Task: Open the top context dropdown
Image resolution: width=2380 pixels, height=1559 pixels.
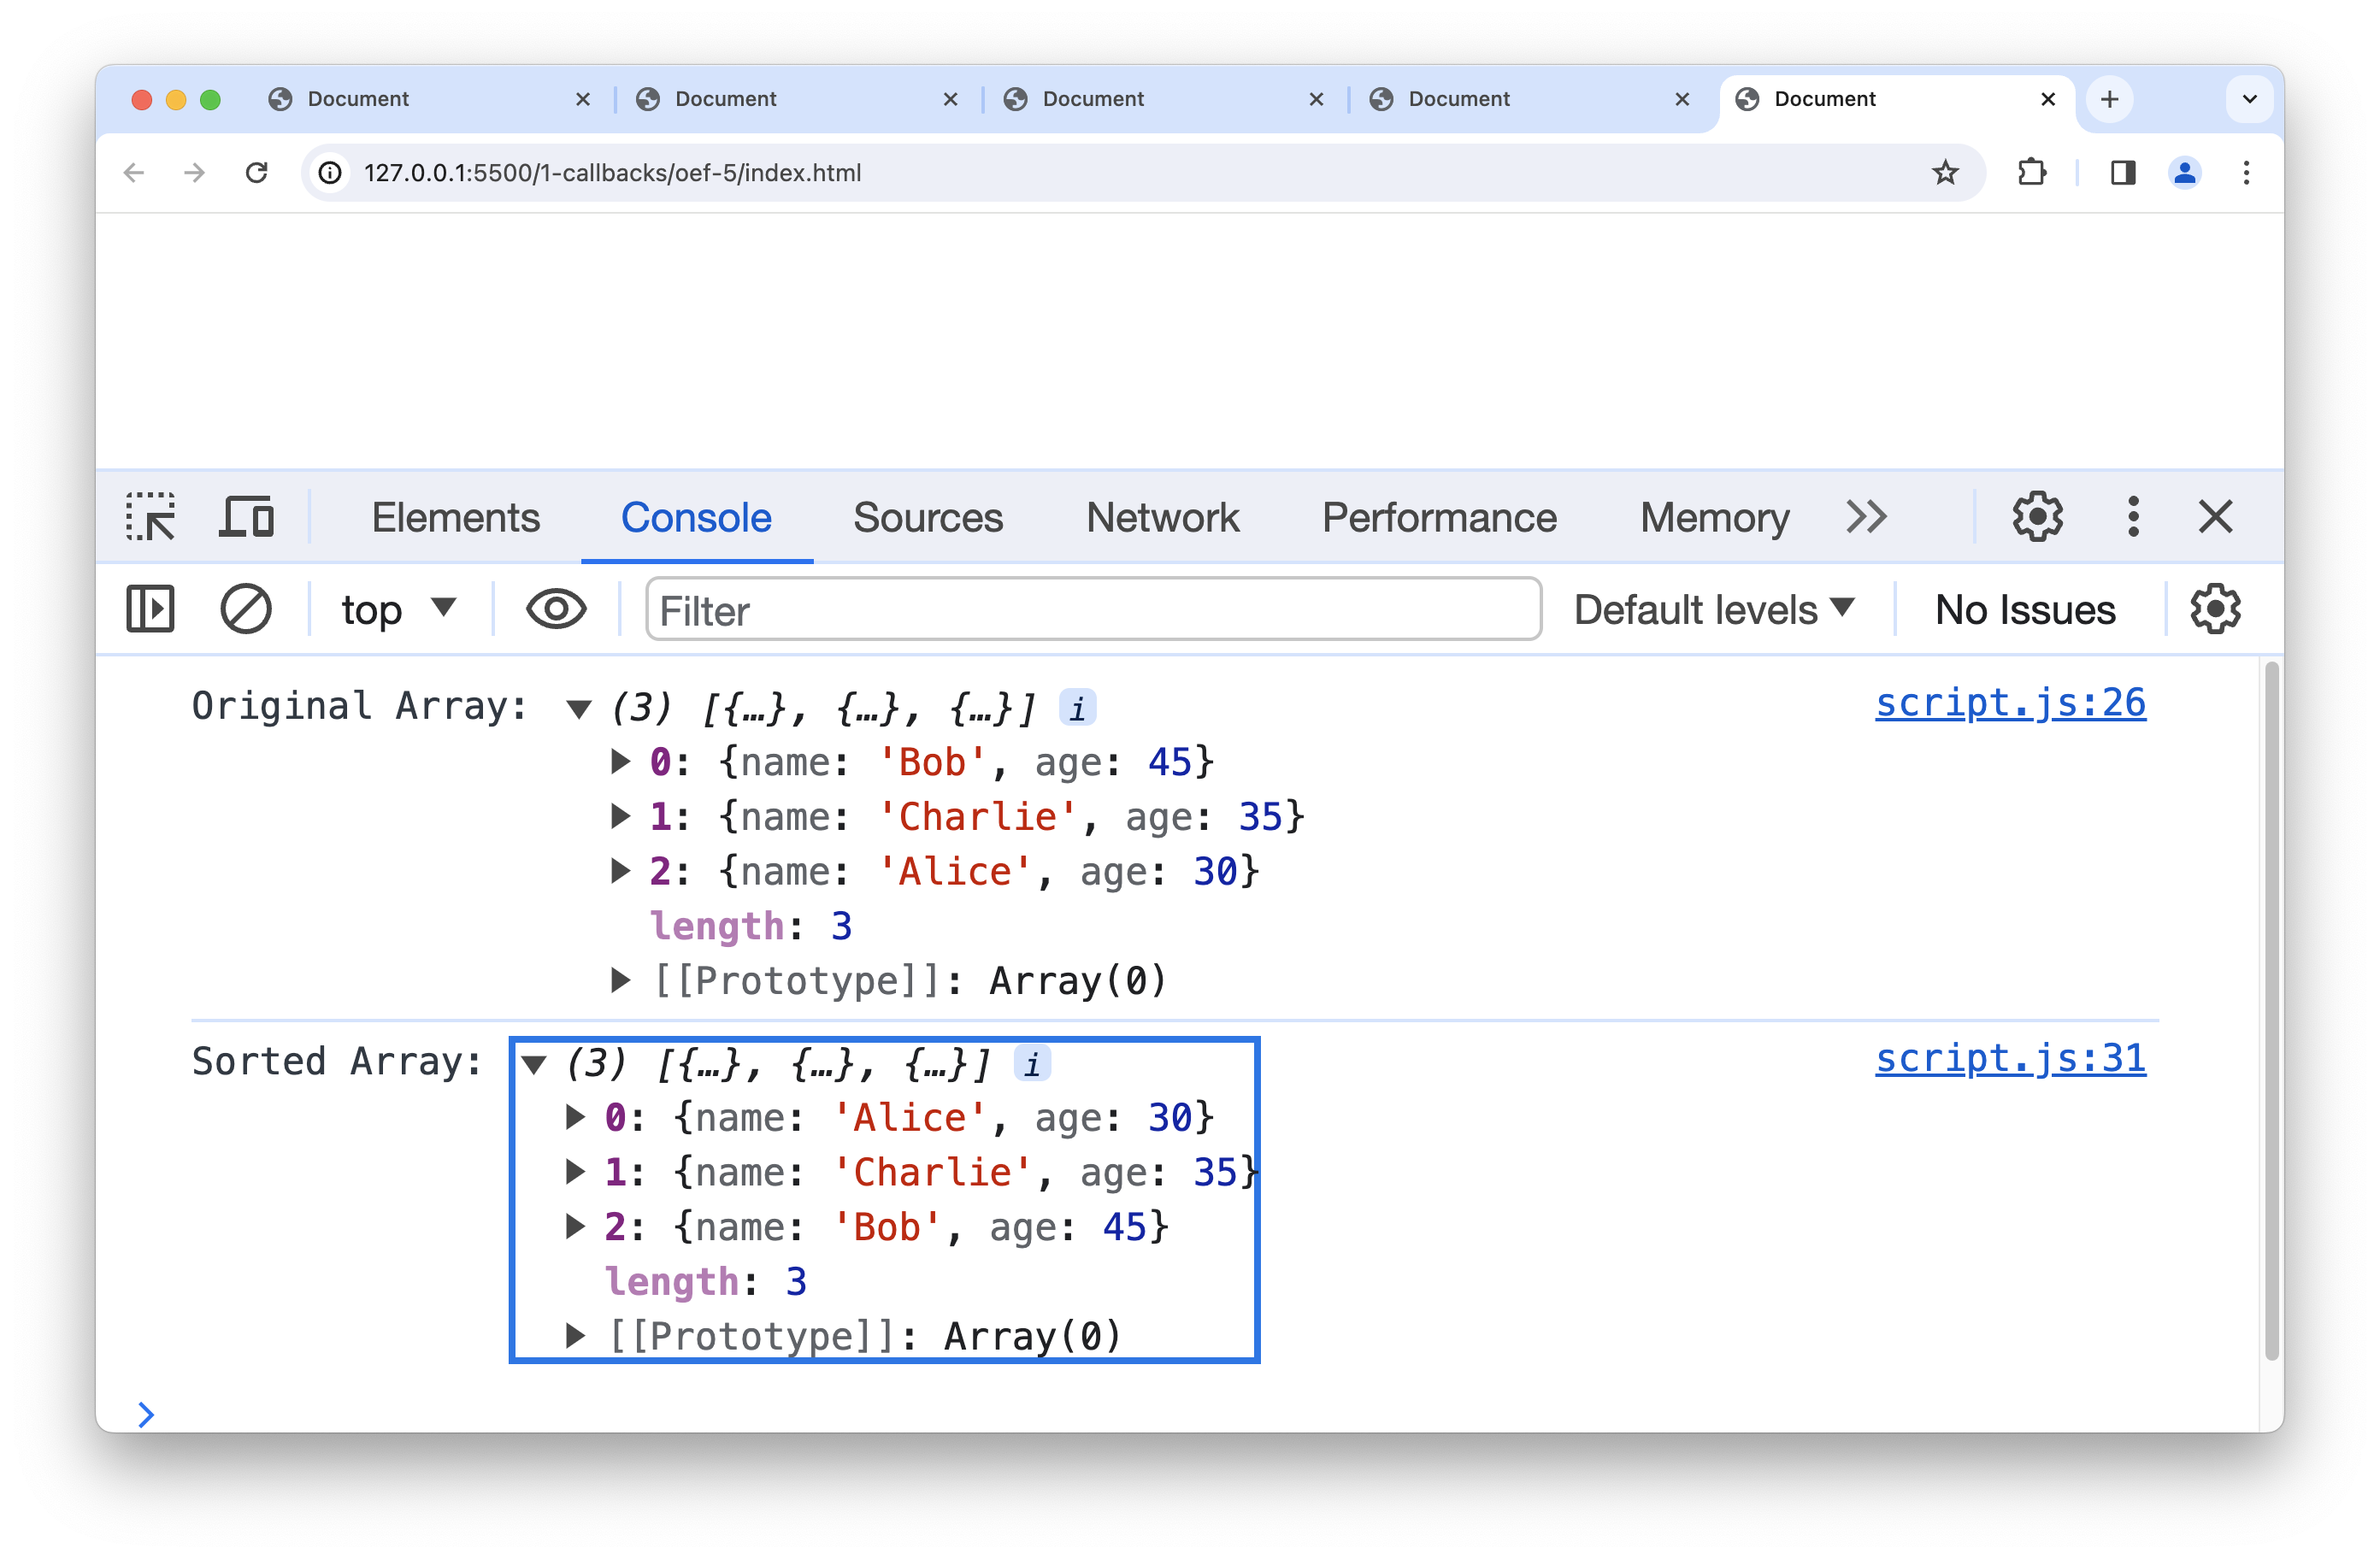Action: click(x=398, y=609)
